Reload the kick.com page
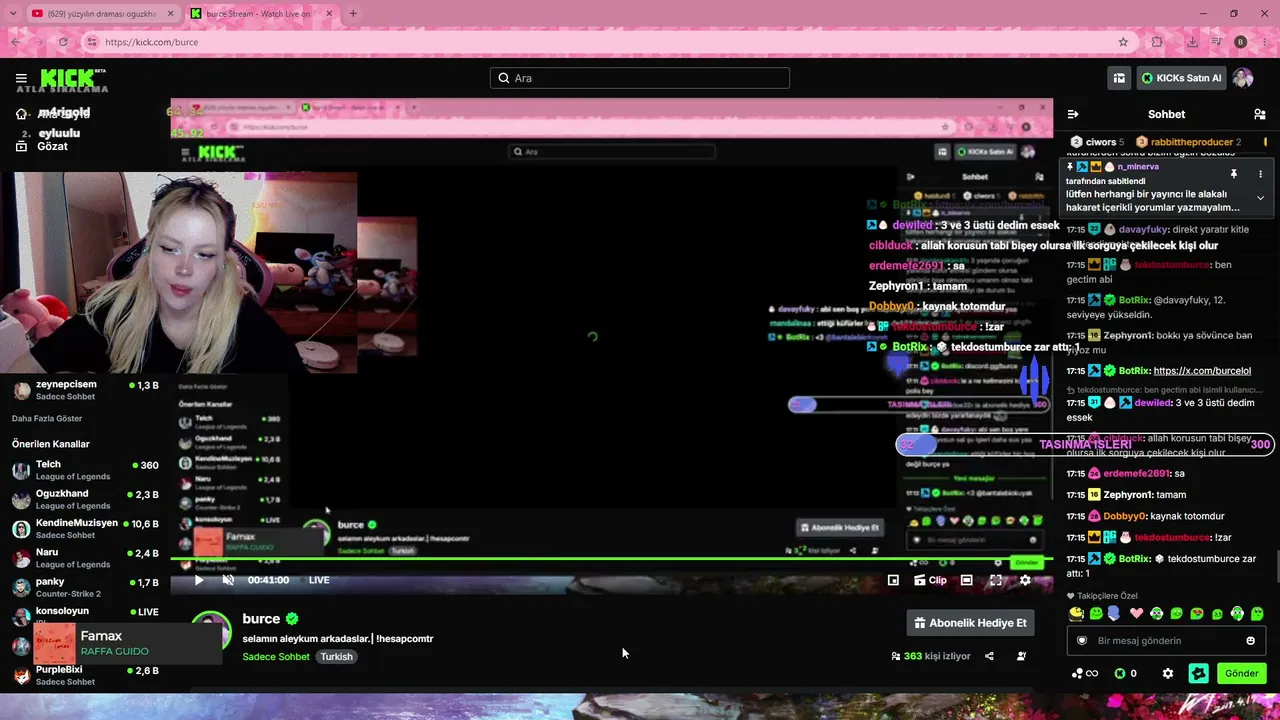The image size is (1280, 720). tap(63, 42)
